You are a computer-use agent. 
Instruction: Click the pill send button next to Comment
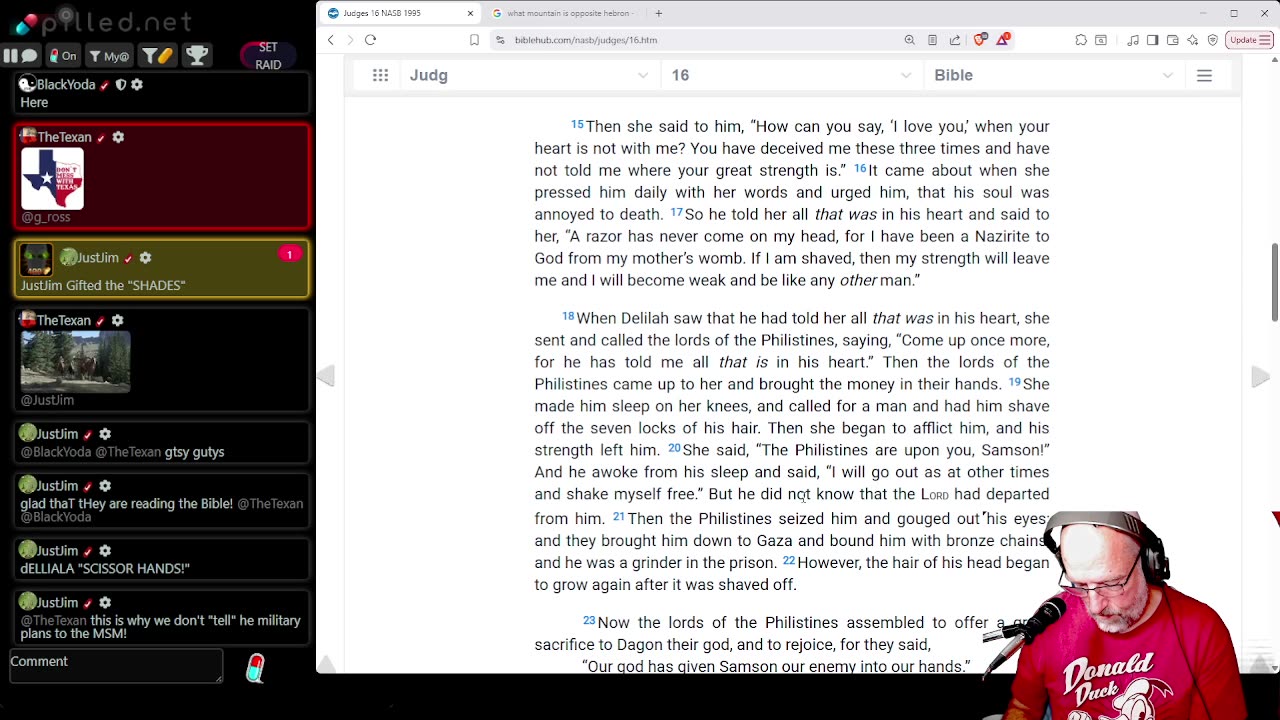pyautogui.click(x=256, y=668)
